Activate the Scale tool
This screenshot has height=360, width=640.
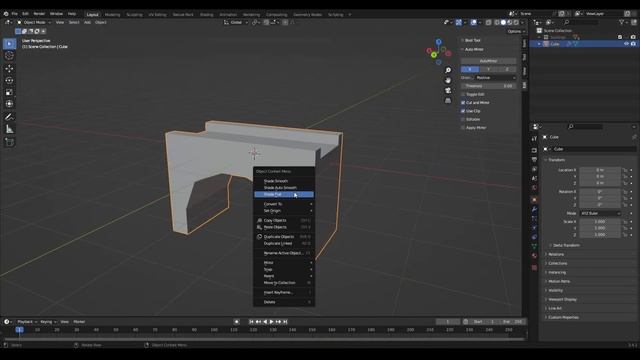coord(9,92)
